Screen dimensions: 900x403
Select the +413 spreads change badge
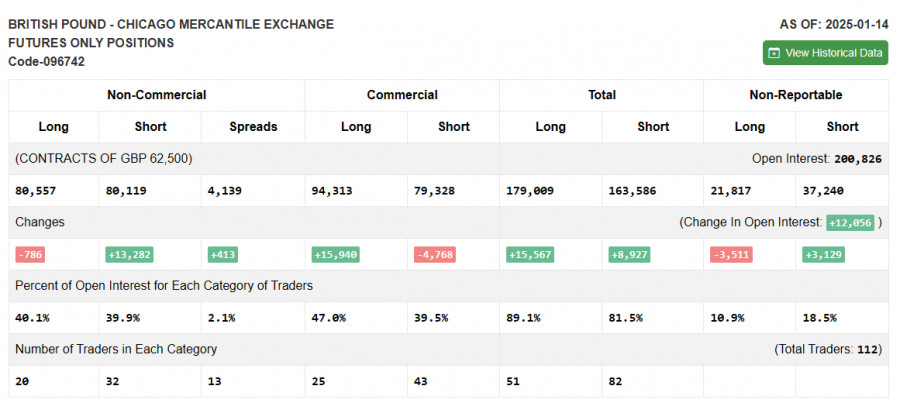point(224,254)
